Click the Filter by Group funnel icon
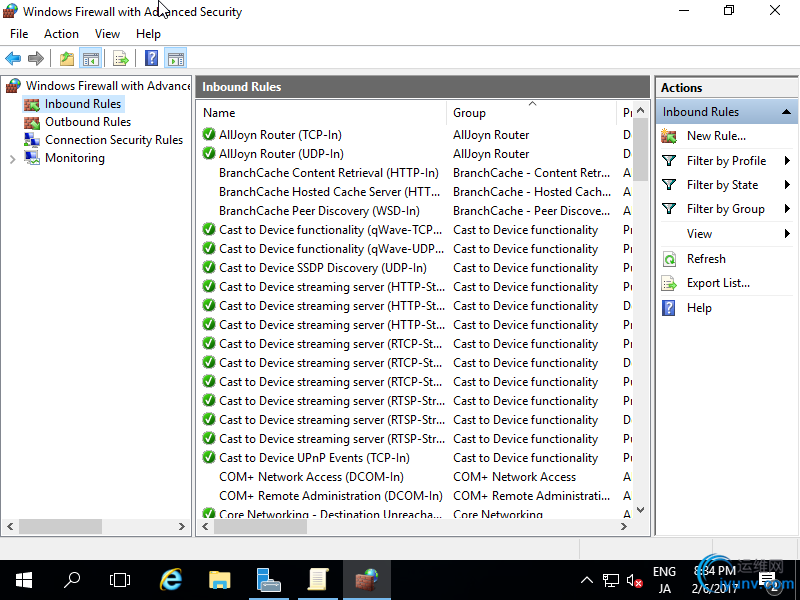 669,209
